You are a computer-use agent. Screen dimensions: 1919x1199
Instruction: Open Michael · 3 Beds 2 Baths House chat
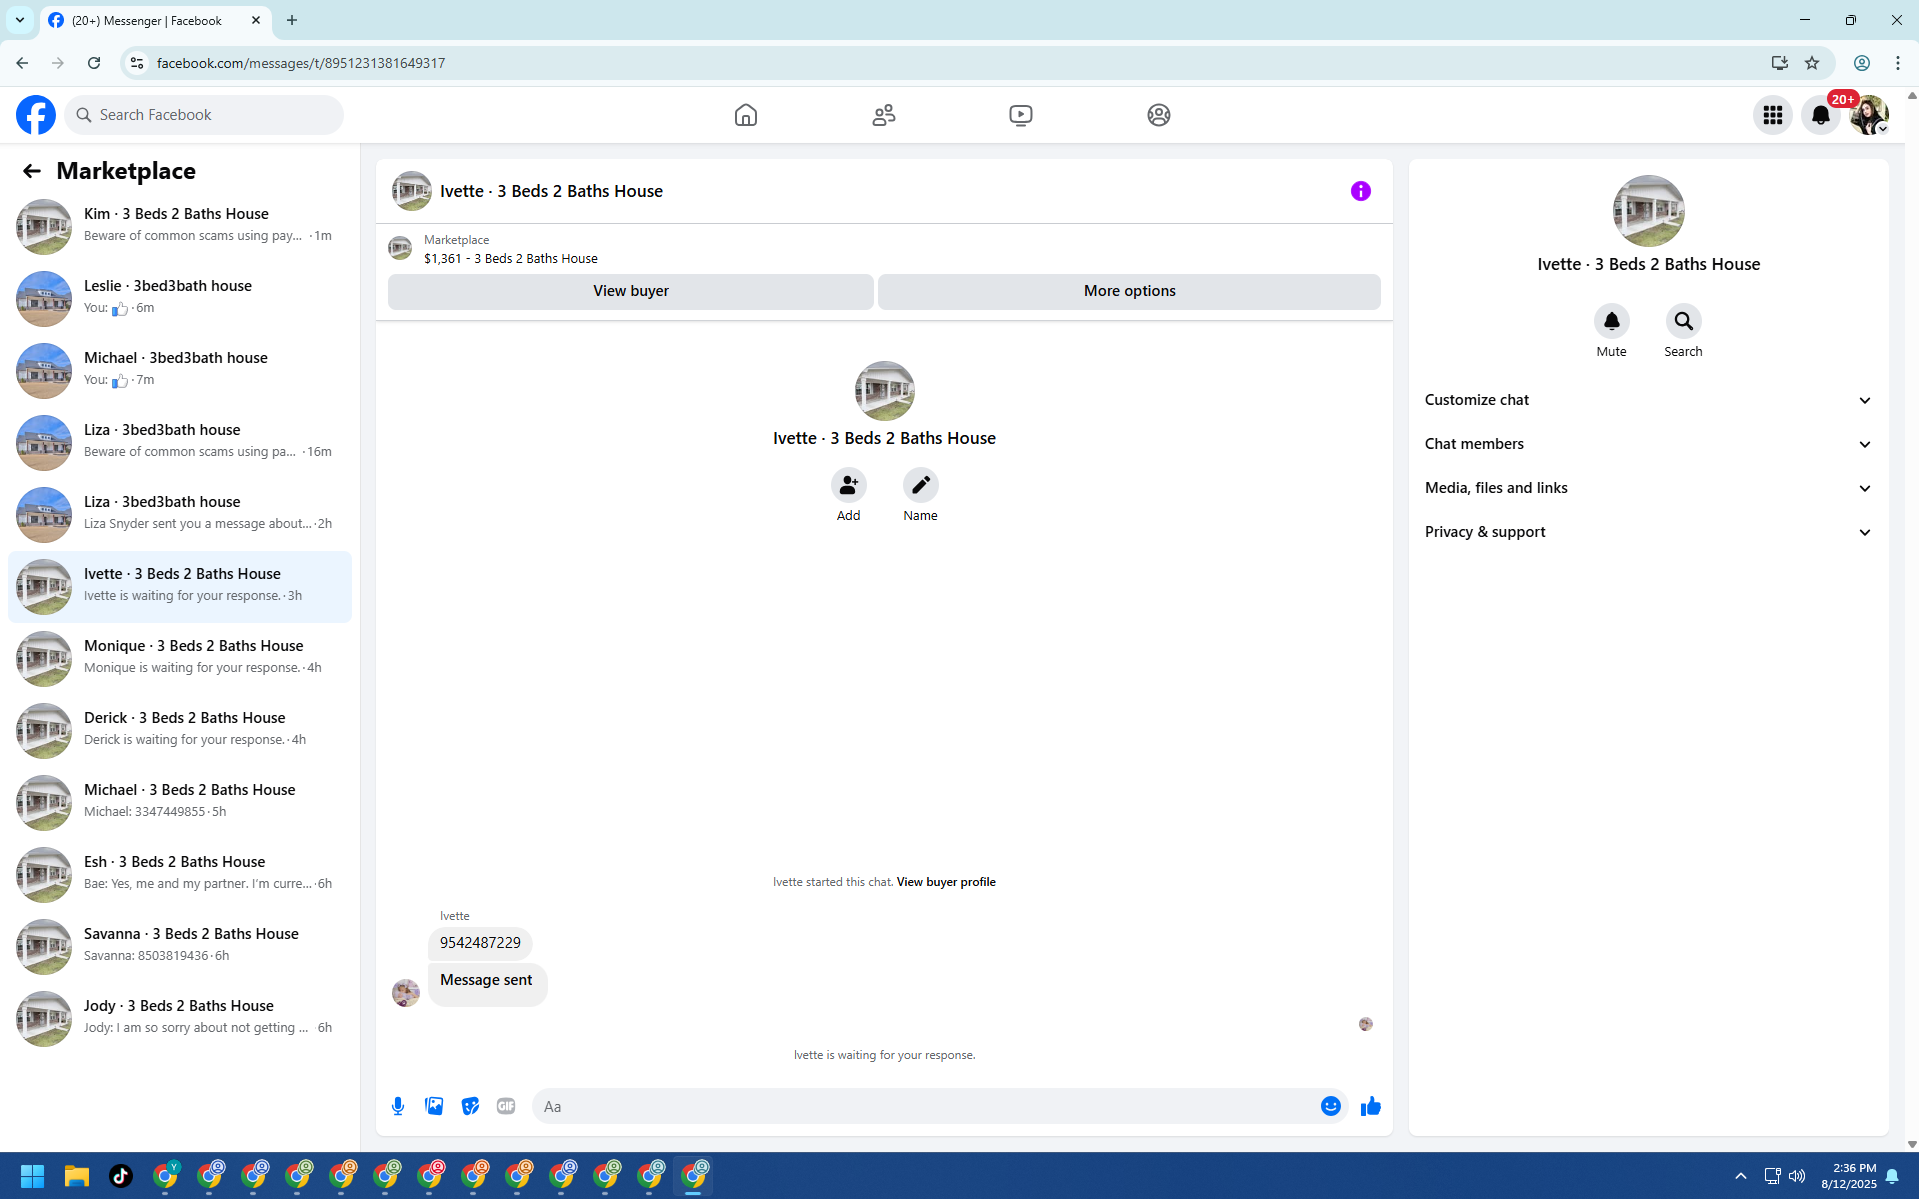click(x=180, y=801)
